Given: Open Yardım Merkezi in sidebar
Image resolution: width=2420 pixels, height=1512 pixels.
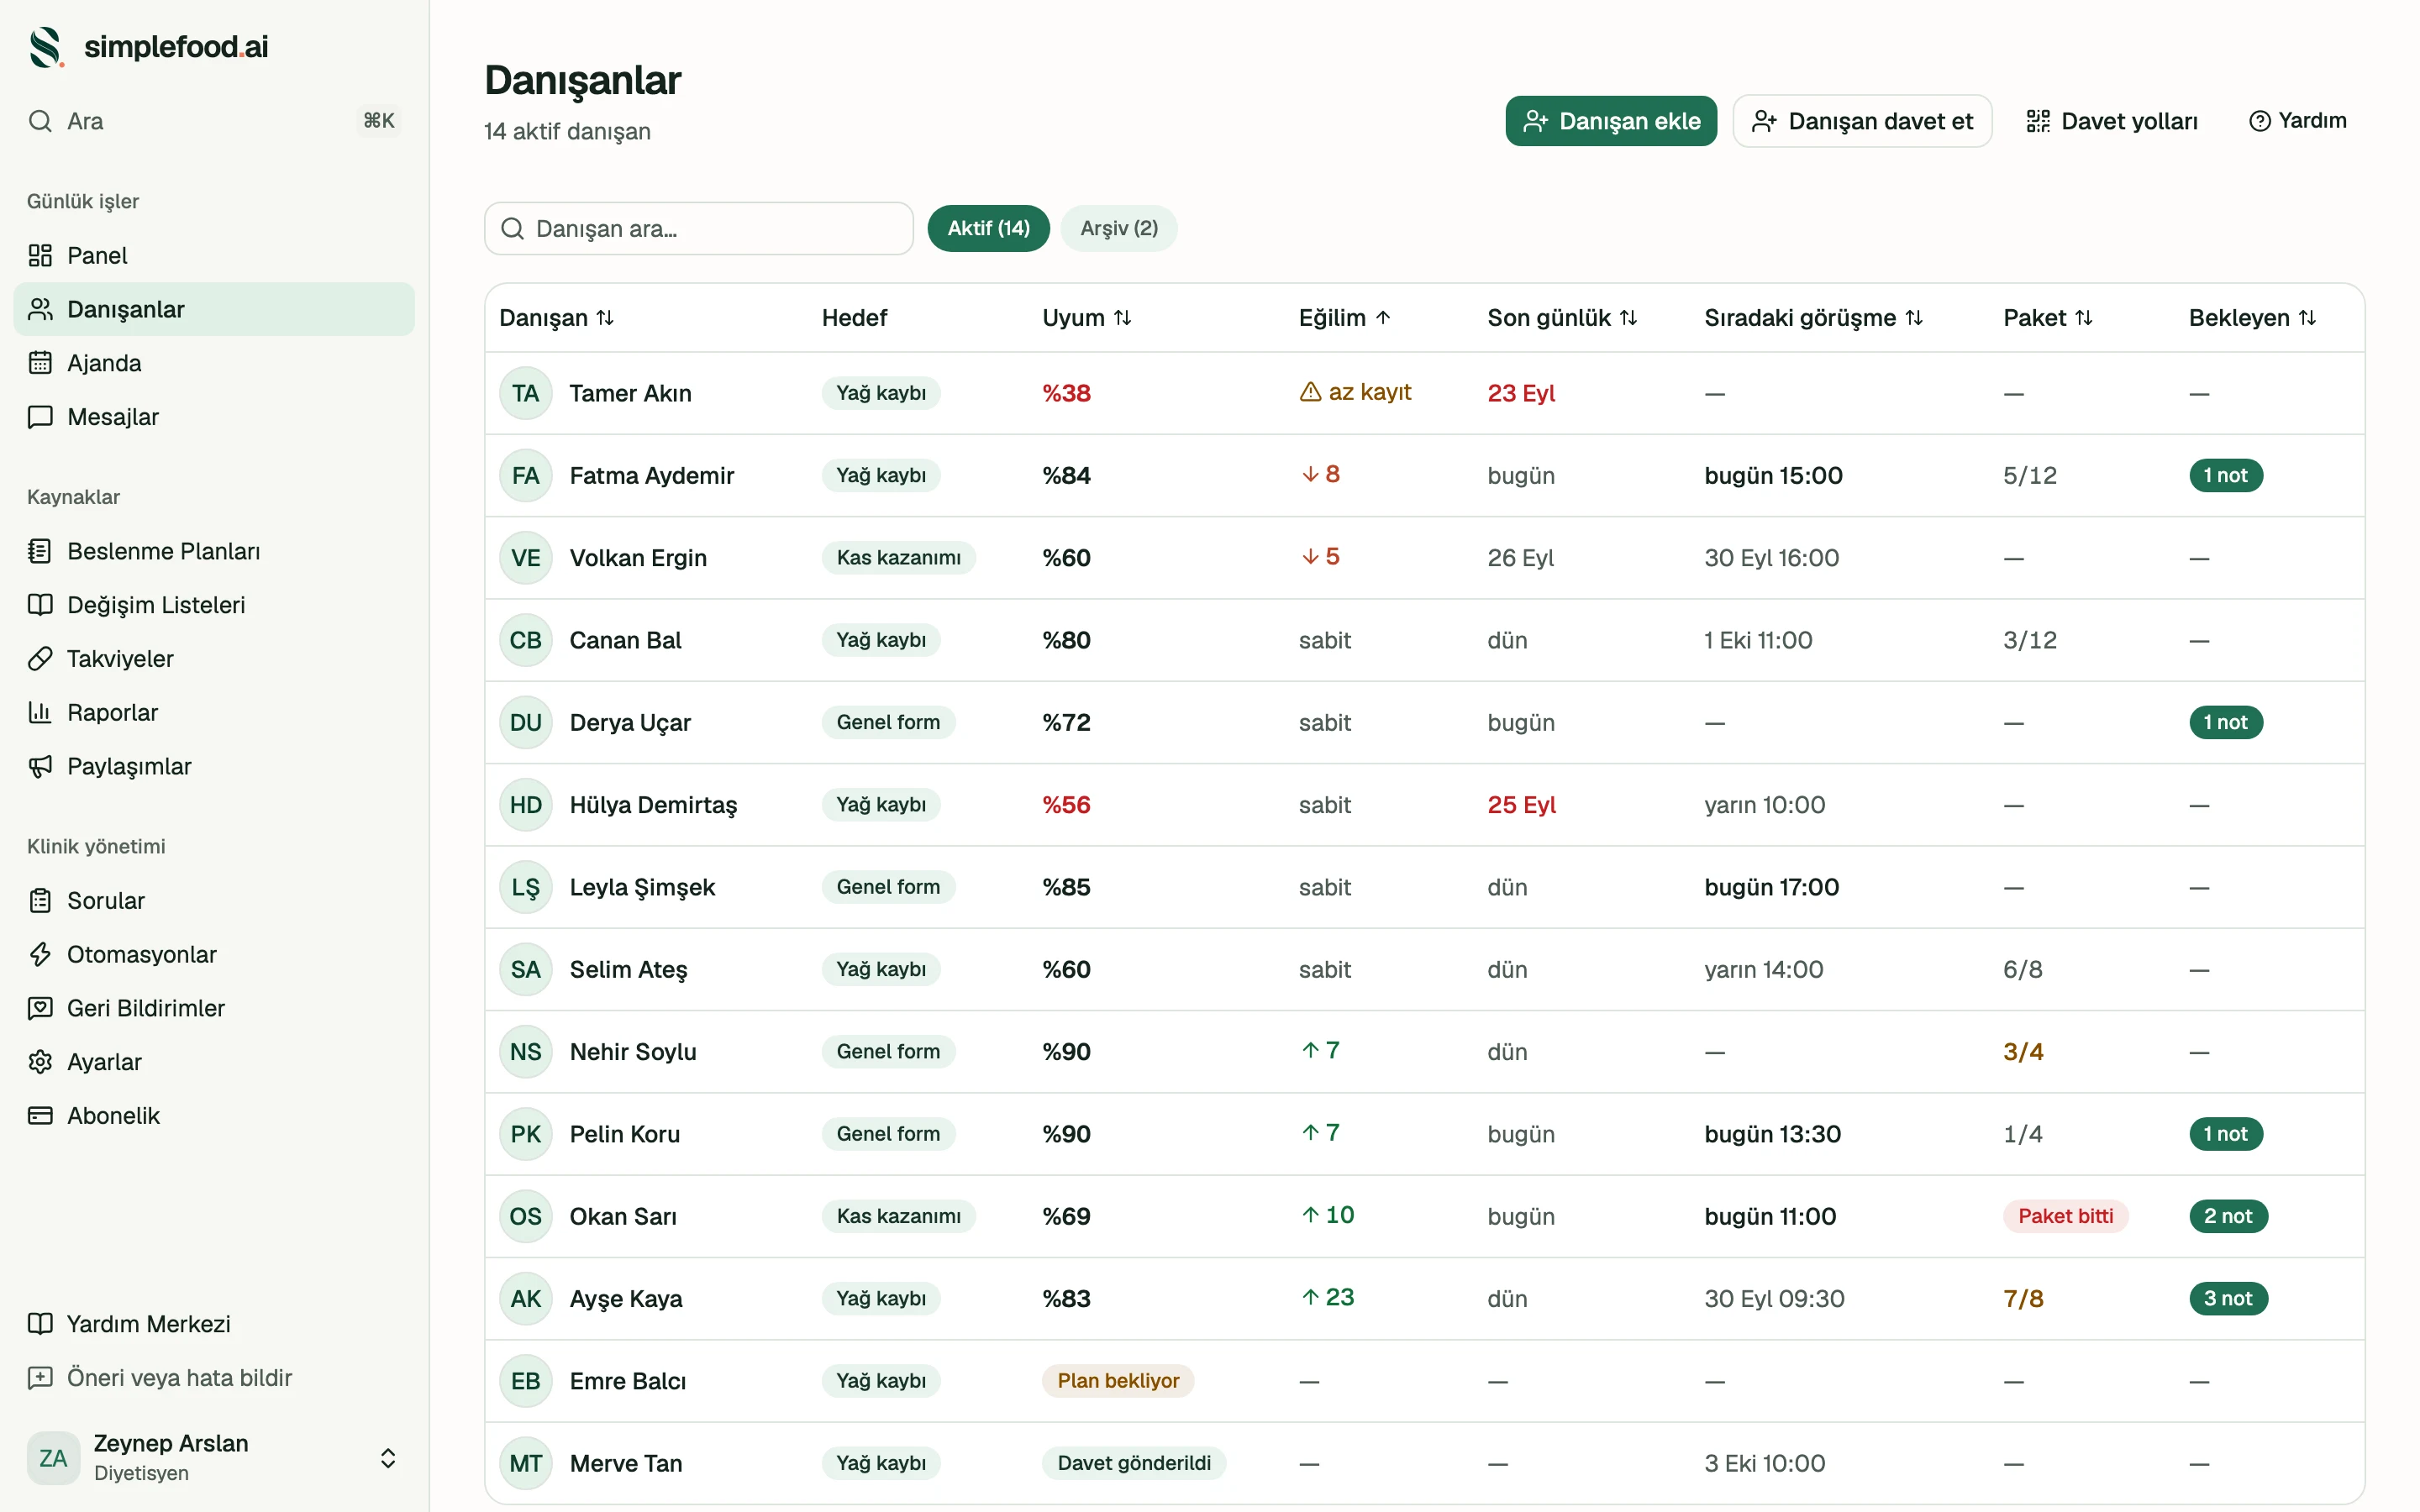Looking at the screenshot, I should (x=214, y=1324).
